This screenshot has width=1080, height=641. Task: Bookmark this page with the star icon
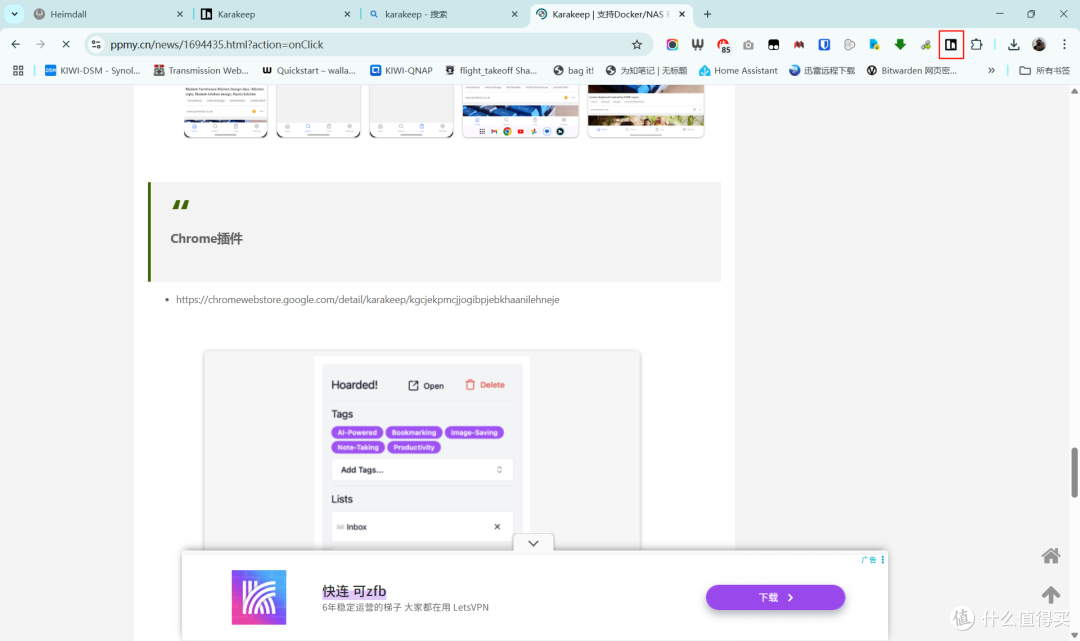click(x=637, y=44)
